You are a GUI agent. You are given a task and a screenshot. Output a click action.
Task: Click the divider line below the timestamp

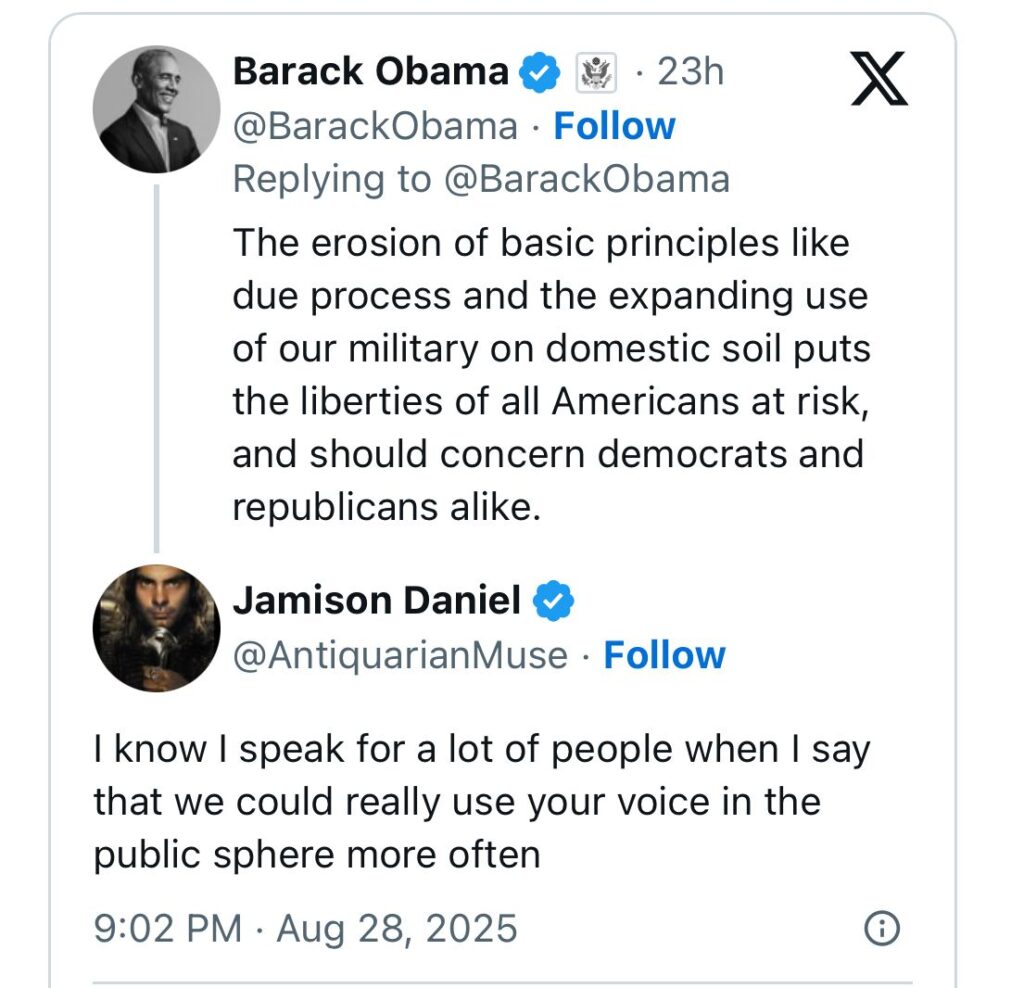pos(502,981)
